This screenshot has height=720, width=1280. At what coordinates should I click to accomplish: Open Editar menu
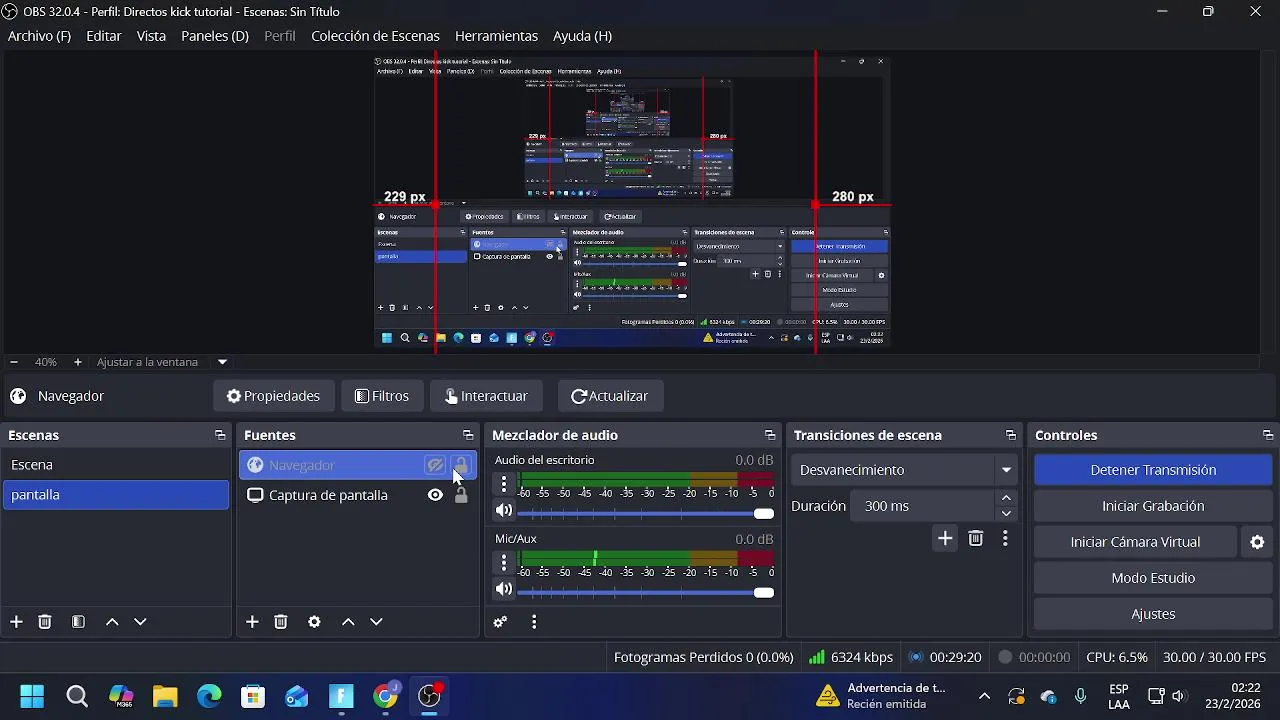[x=104, y=36]
